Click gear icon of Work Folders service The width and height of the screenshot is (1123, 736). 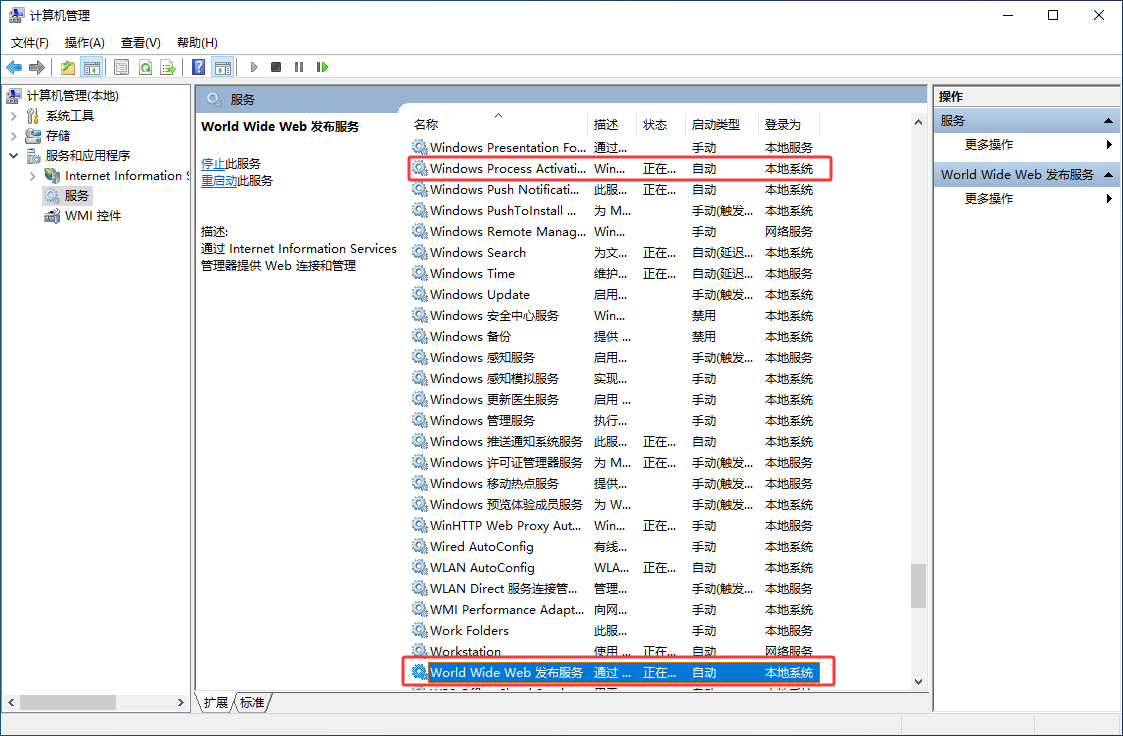pyautogui.click(x=420, y=630)
